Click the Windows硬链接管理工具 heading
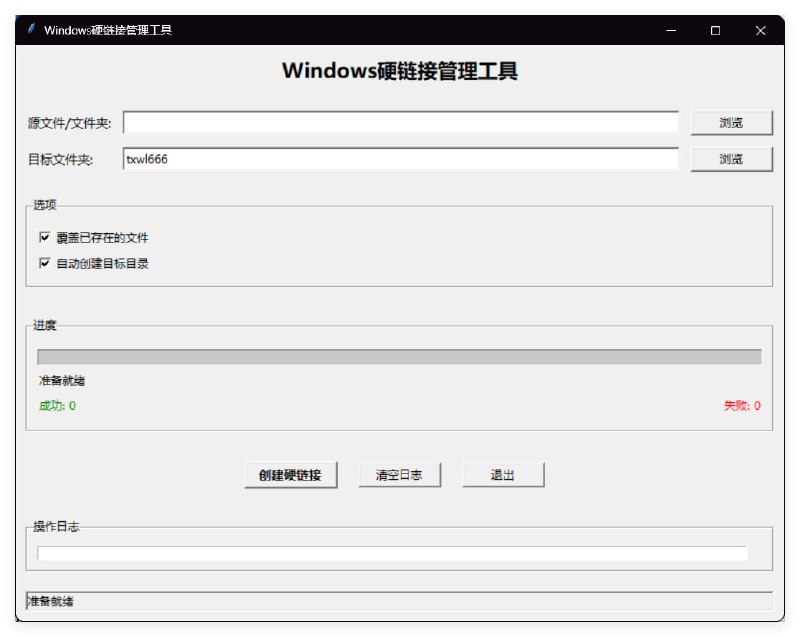This screenshot has width=800, height=637. (400, 71)
